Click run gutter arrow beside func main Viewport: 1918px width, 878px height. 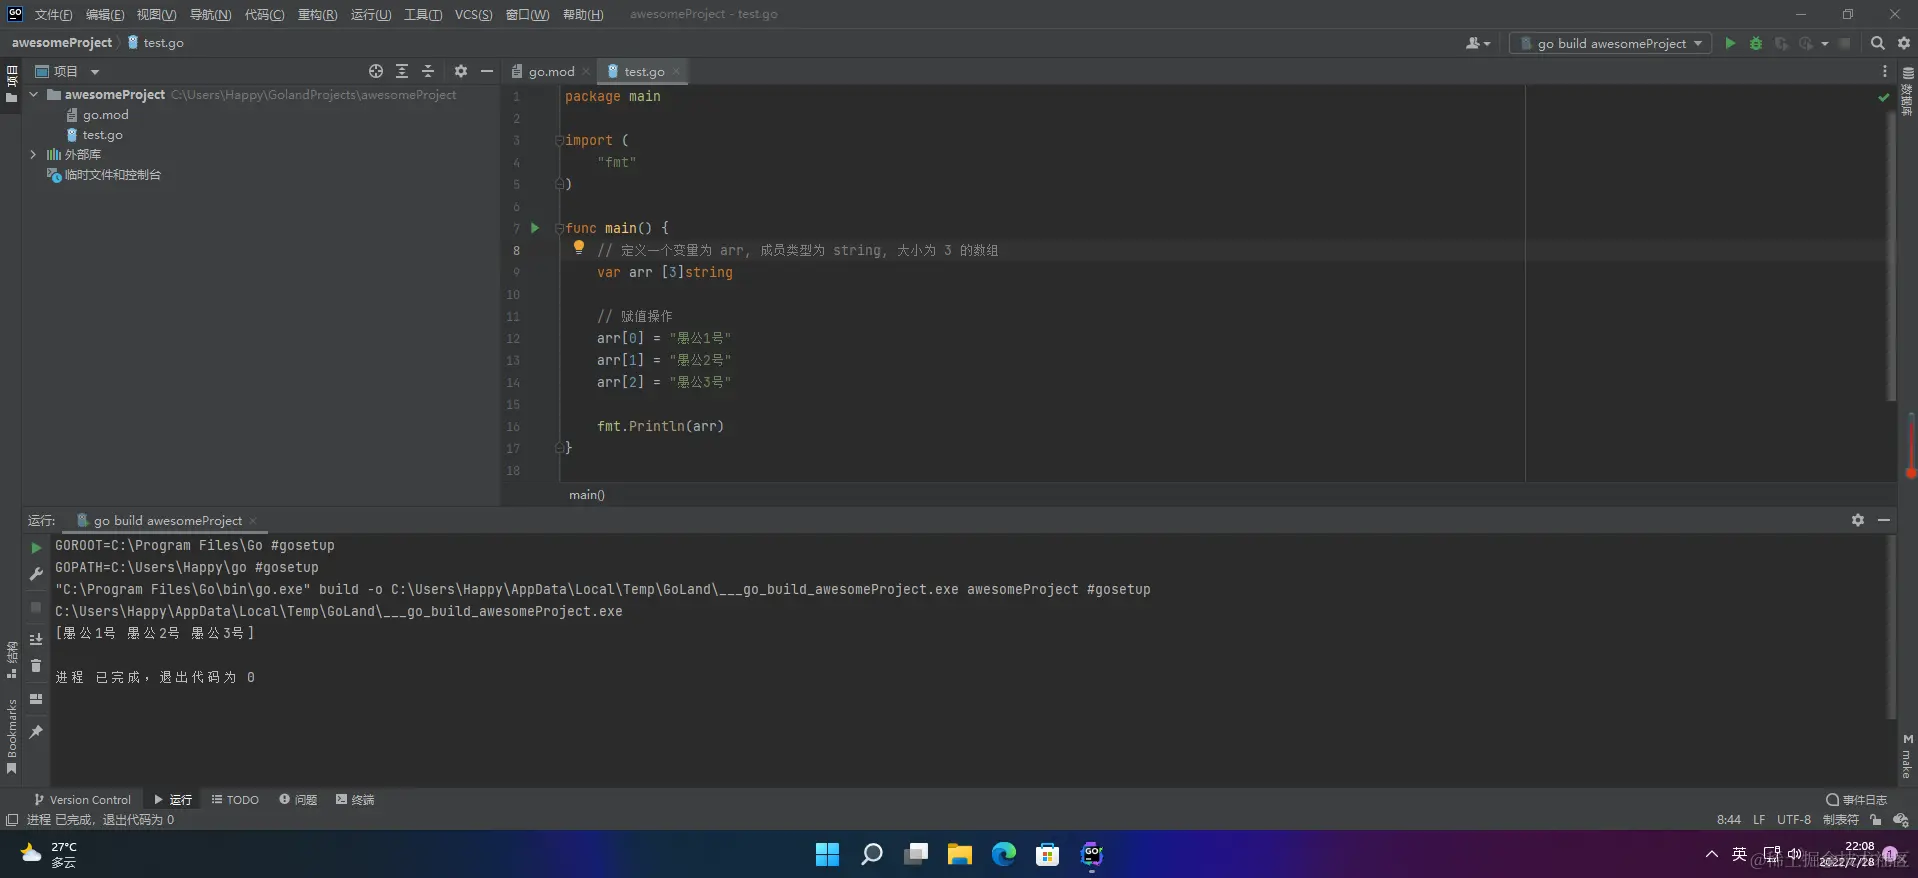(x=535, y=228)
